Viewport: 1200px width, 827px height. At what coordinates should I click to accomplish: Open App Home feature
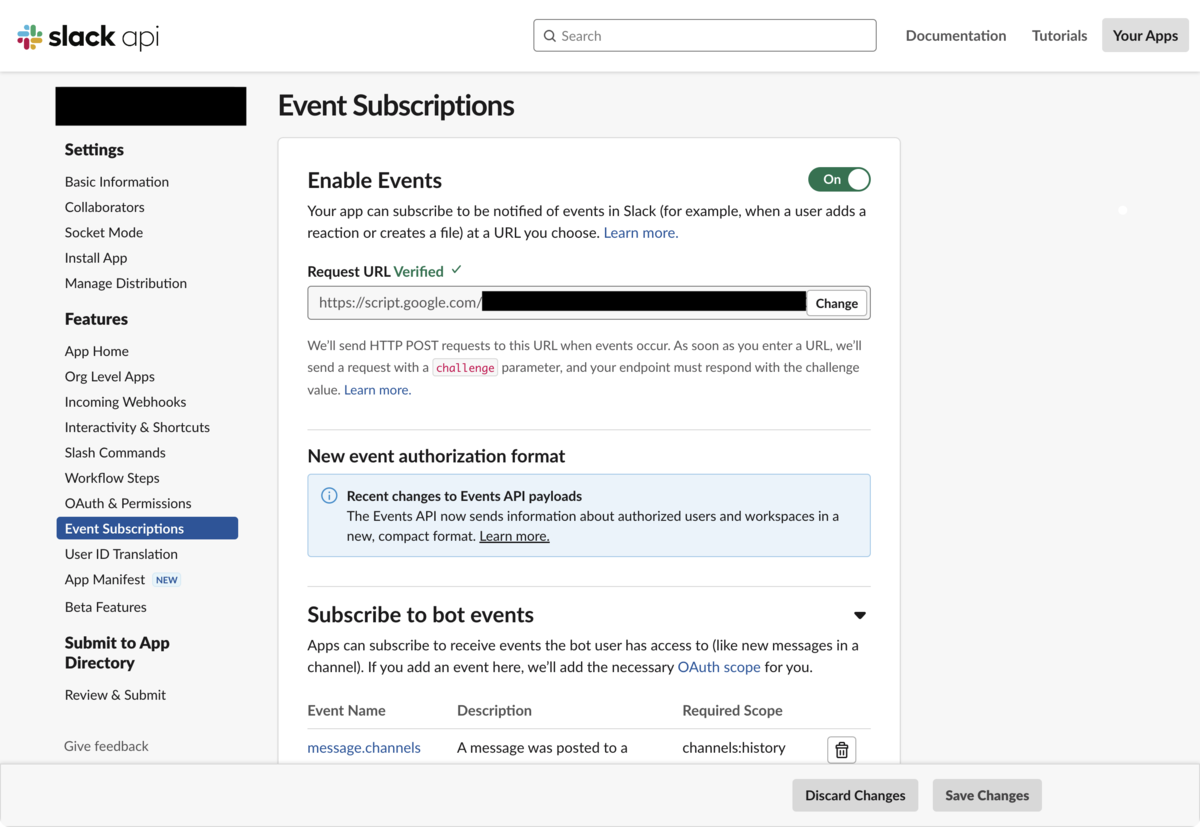(x=97, y=351)
